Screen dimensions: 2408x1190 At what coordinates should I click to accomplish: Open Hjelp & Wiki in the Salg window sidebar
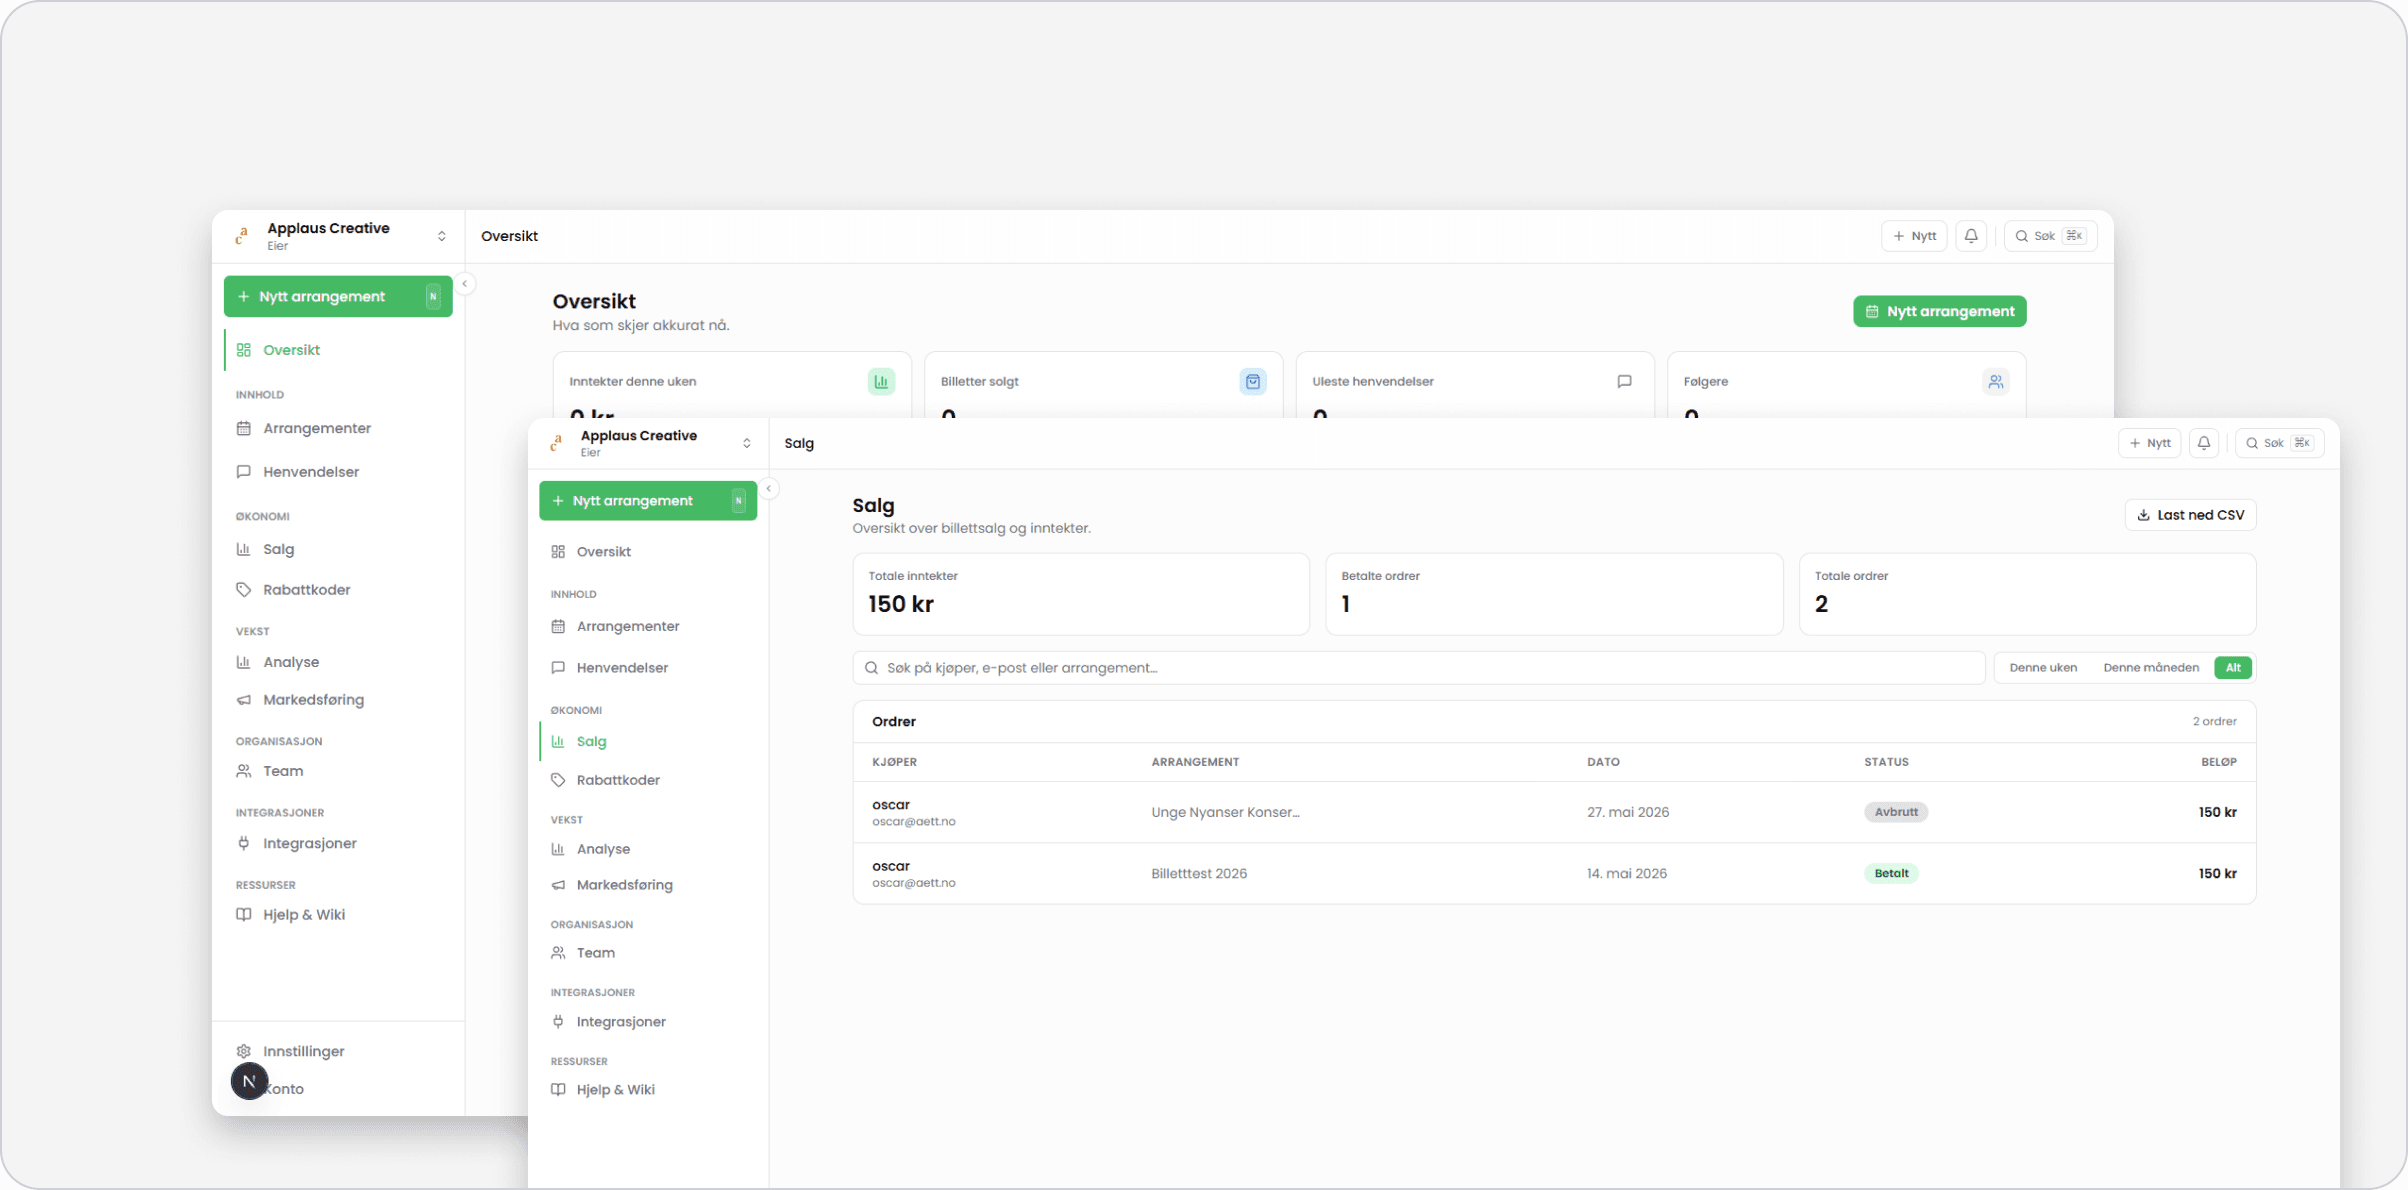(x=648, y=1090)
